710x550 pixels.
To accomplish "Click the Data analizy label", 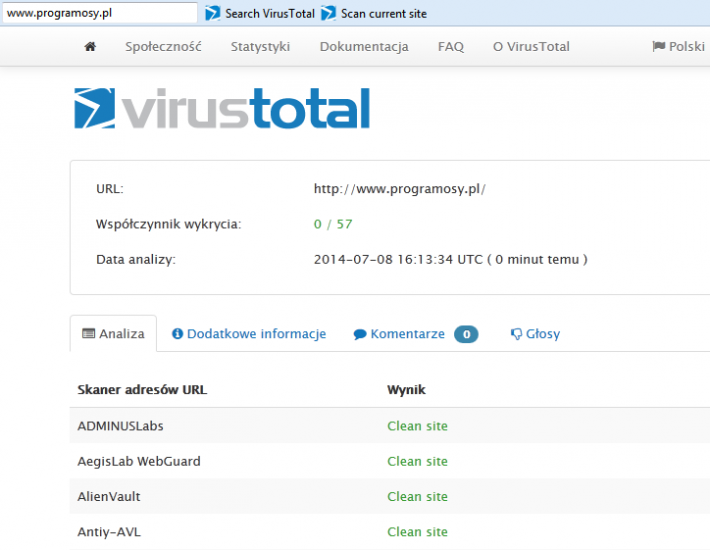I will click(x=135, y=259).
